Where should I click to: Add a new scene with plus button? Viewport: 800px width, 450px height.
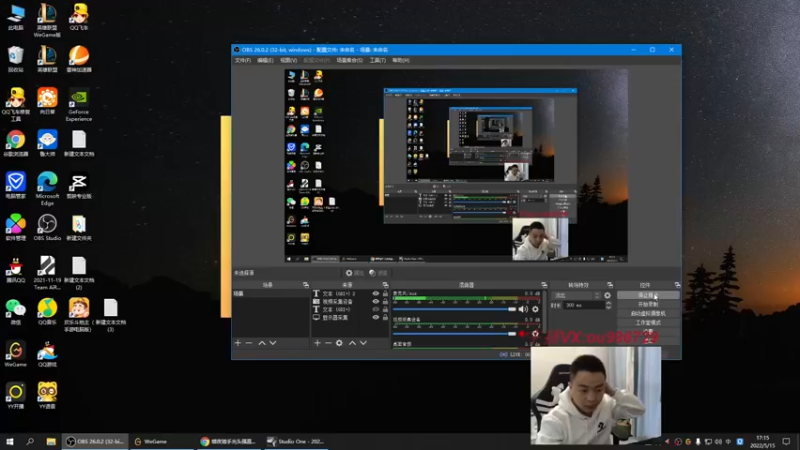238,343
